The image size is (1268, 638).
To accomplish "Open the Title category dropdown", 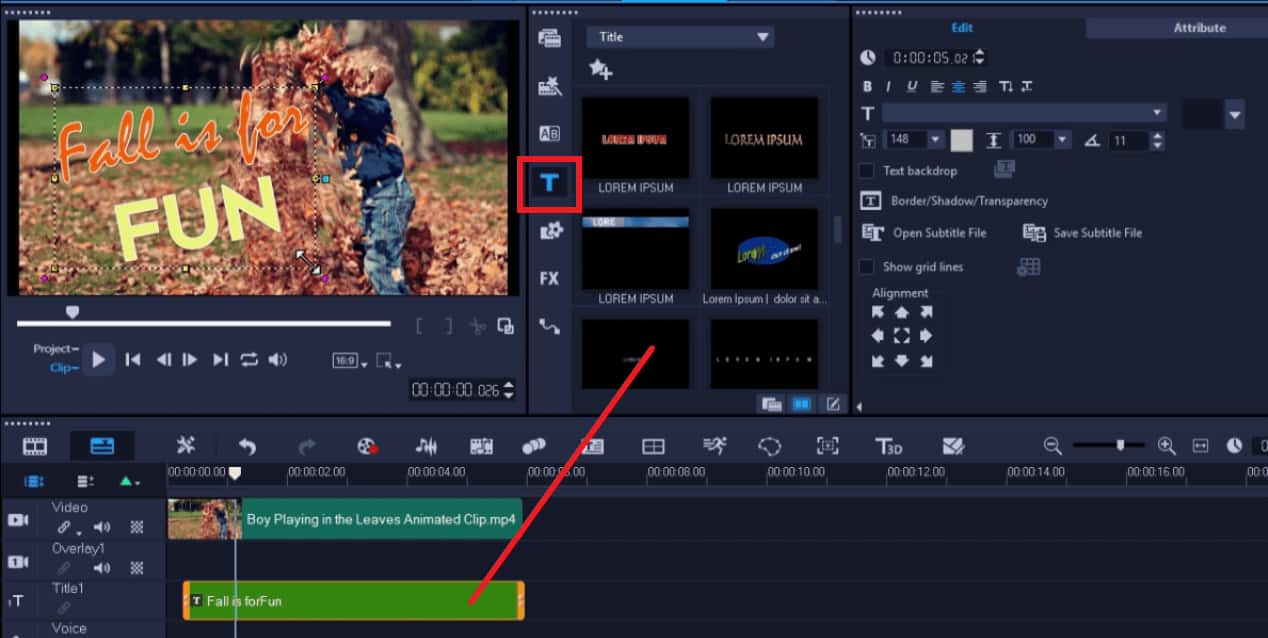I will pyautogui.click(x=763, y=36).
